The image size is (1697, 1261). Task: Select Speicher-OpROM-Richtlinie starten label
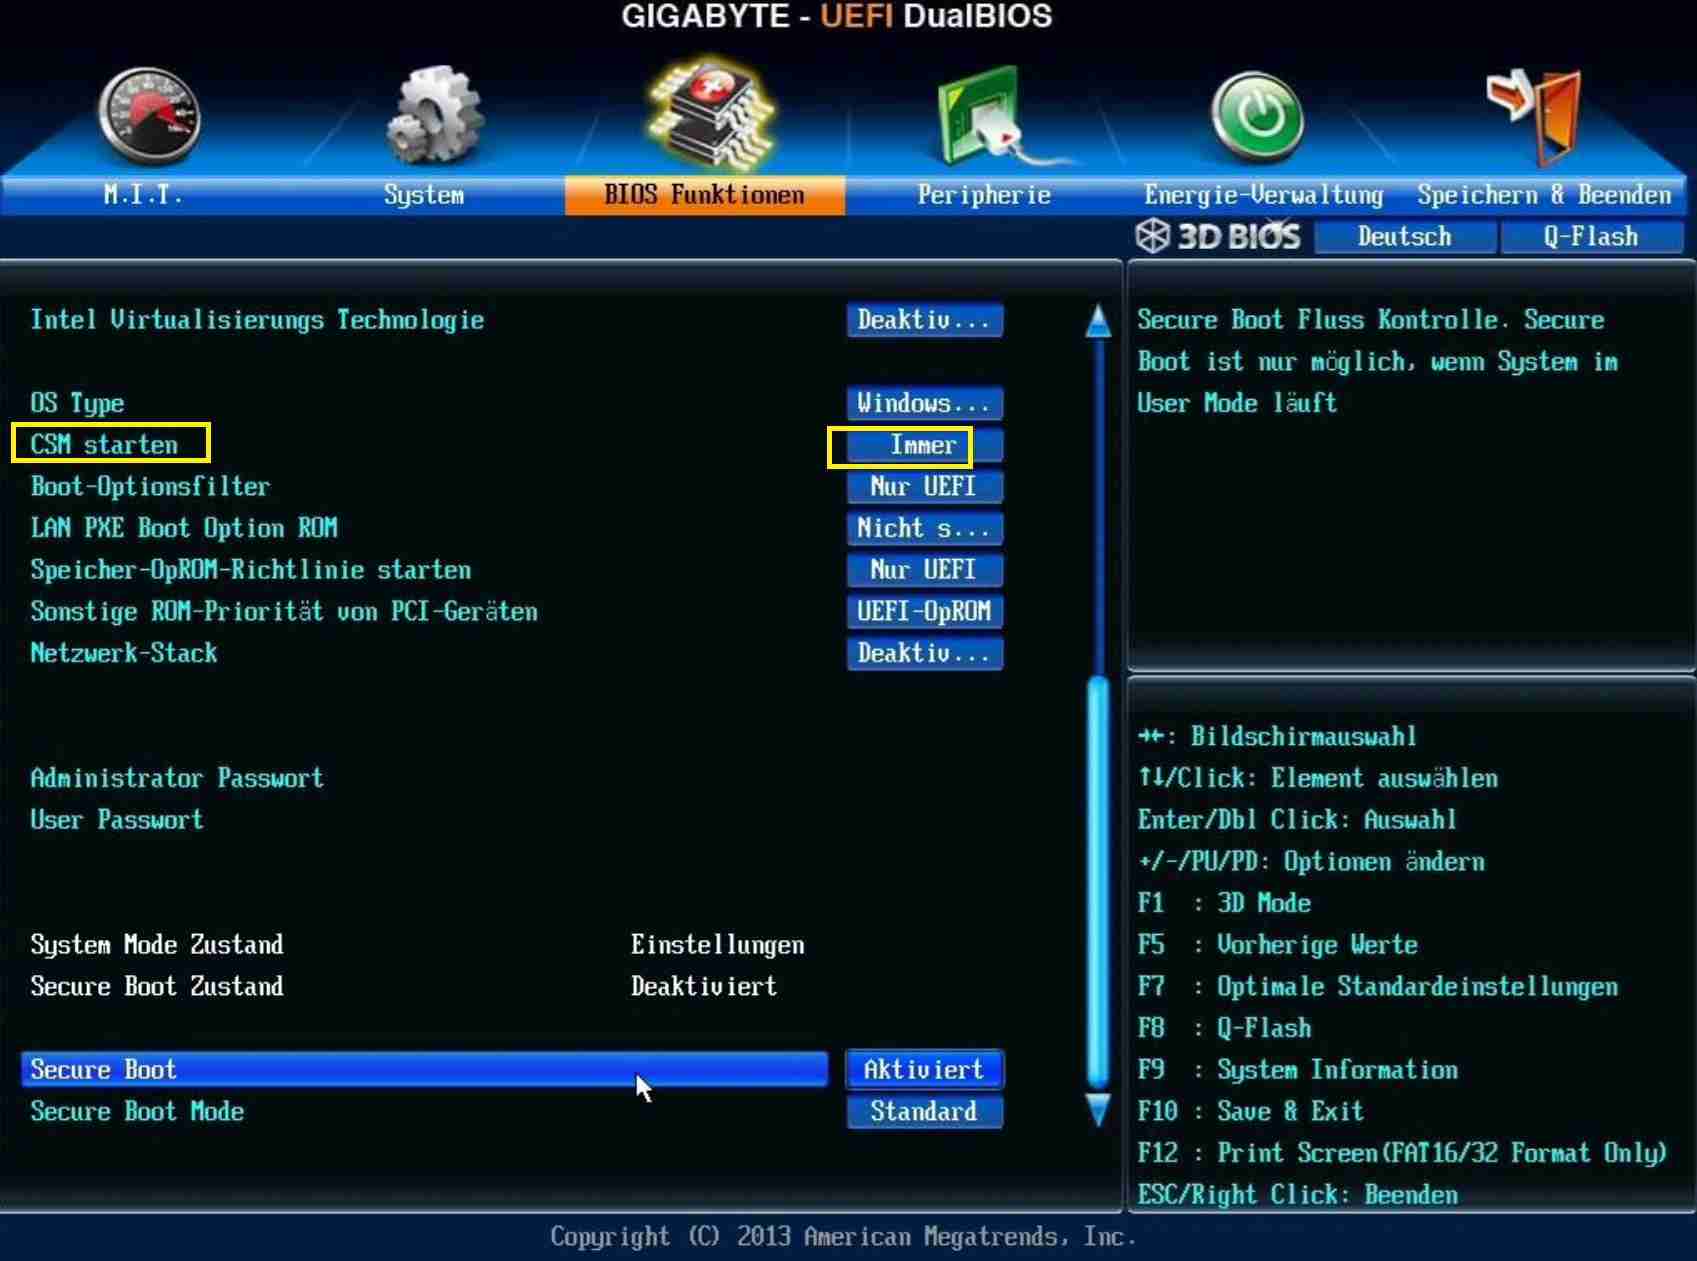(250, 570)
